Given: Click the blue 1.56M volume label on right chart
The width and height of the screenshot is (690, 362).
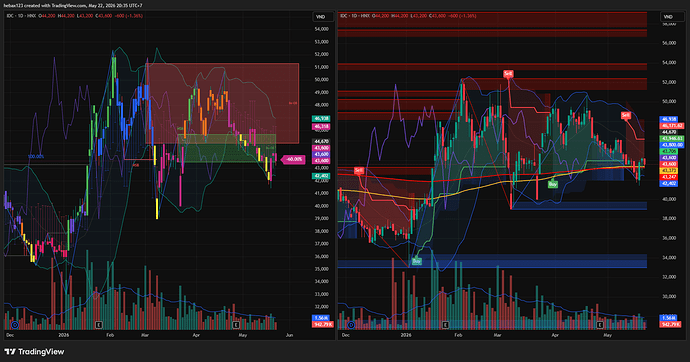Looking at the screenshot, I should (669, 318).
